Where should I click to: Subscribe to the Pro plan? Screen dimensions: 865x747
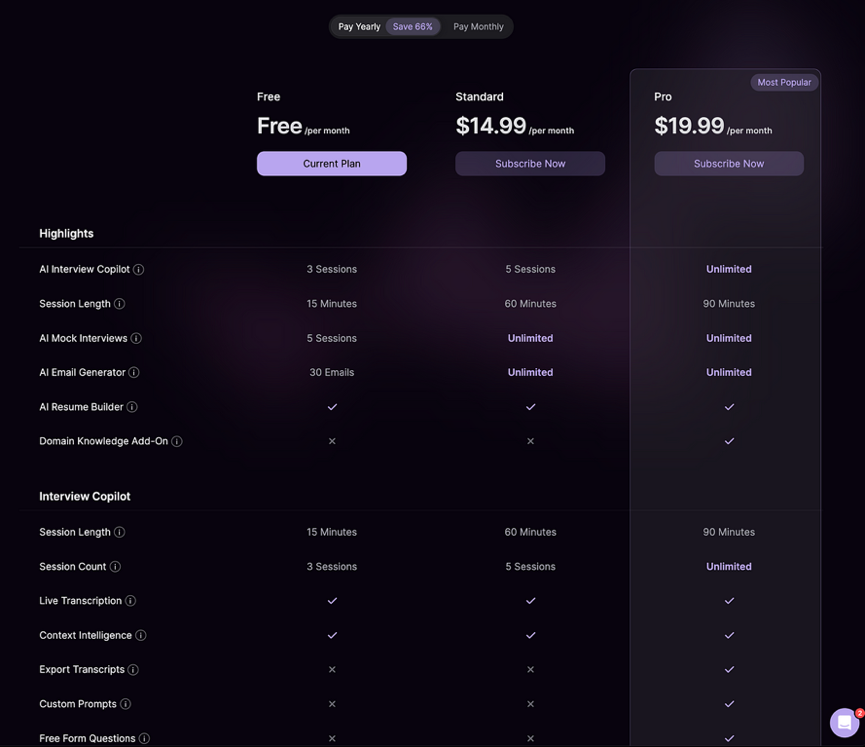[x=729, y=164]
